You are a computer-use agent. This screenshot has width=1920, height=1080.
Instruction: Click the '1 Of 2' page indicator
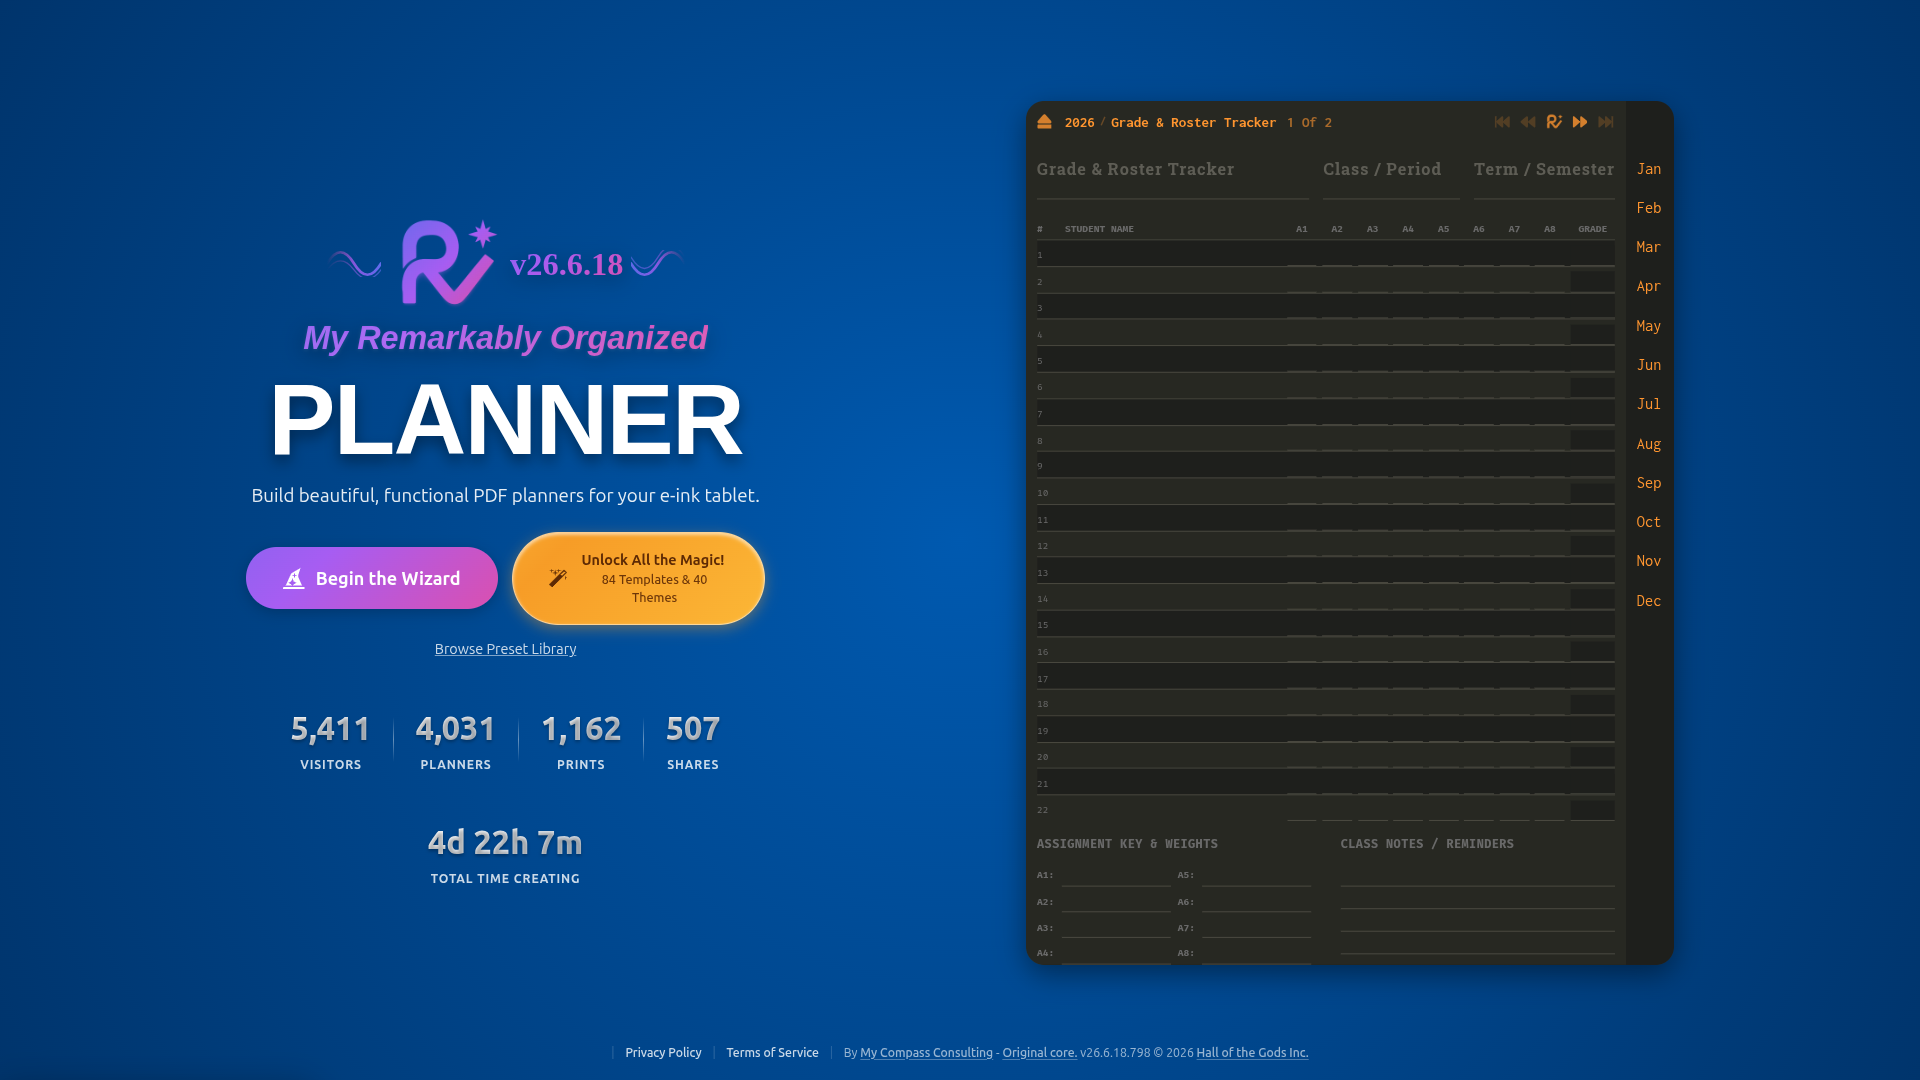tap(1309, 122)
